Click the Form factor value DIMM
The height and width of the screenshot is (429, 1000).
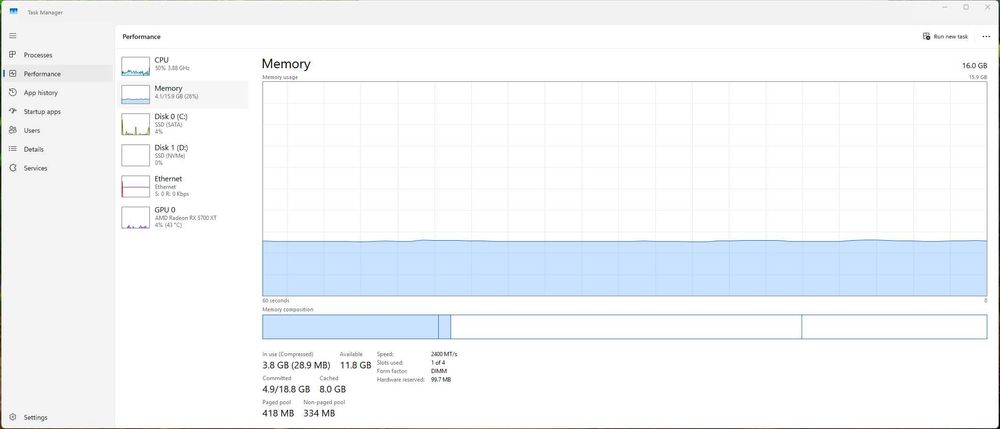coord(438,371)
